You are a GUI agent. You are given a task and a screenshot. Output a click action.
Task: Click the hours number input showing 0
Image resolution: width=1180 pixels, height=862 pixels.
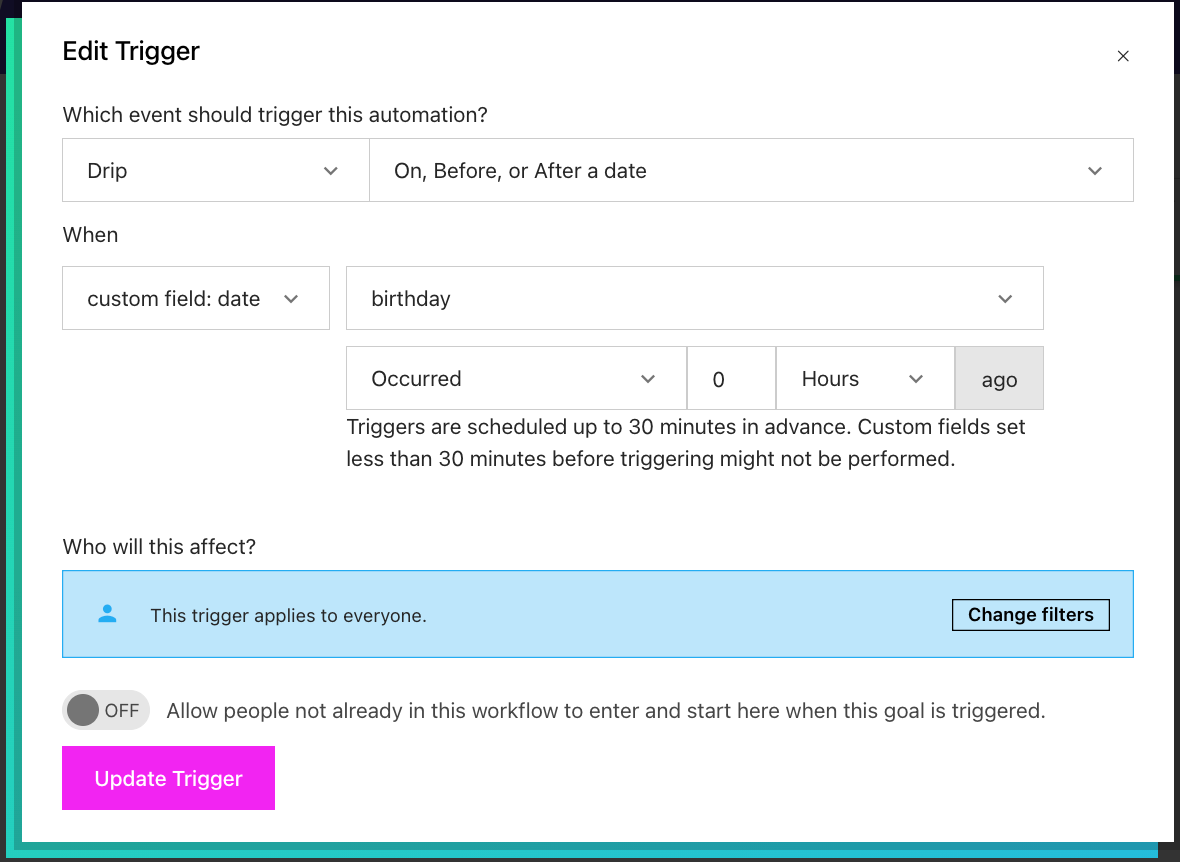point(731,378)
